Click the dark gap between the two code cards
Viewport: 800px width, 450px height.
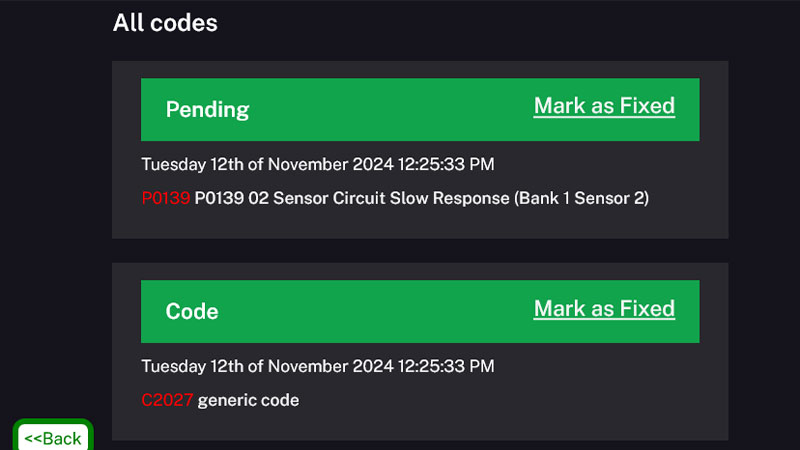pos(420,251)
